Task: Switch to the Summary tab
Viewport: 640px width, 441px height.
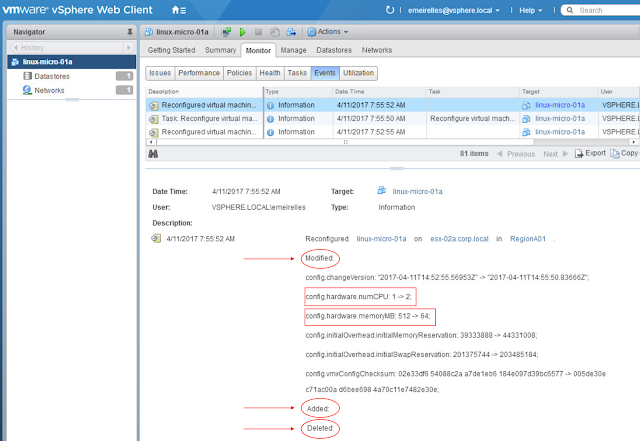Action: pos(220,50)
